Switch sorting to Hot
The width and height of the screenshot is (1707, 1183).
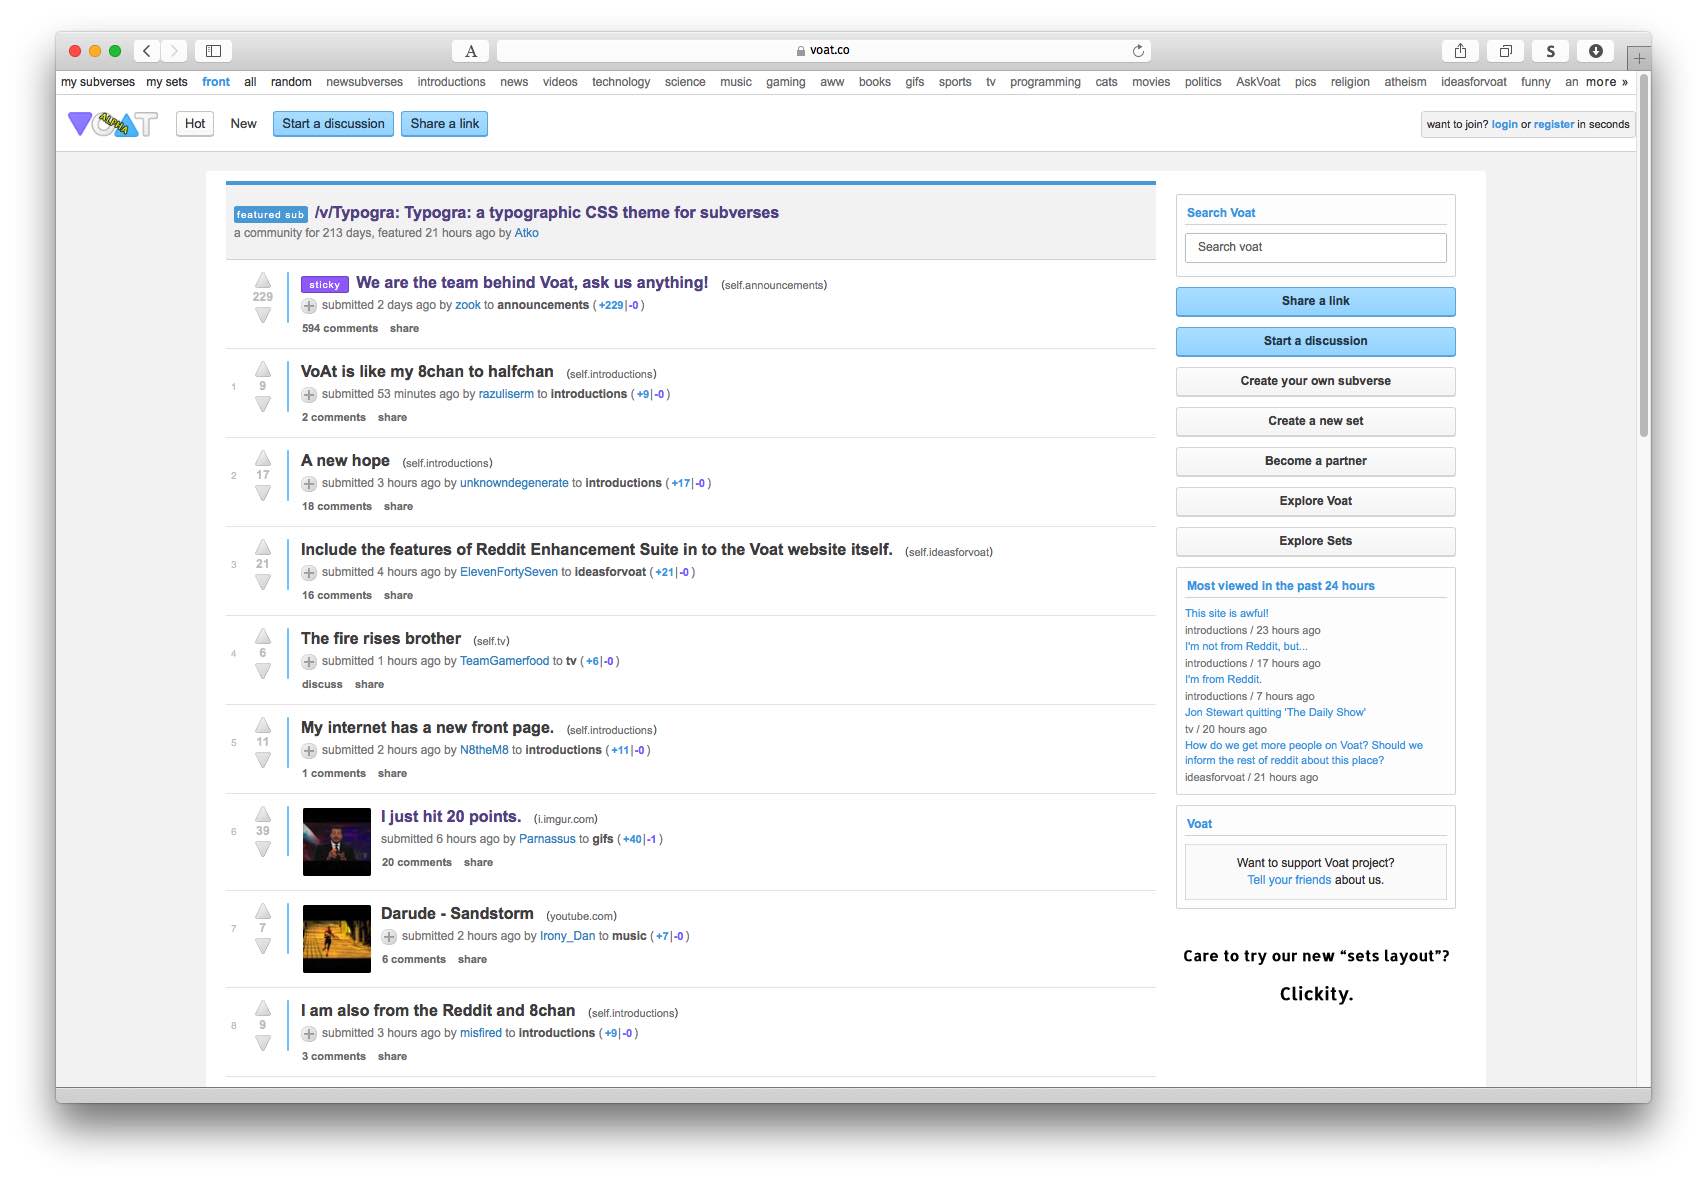pos(195,123)
